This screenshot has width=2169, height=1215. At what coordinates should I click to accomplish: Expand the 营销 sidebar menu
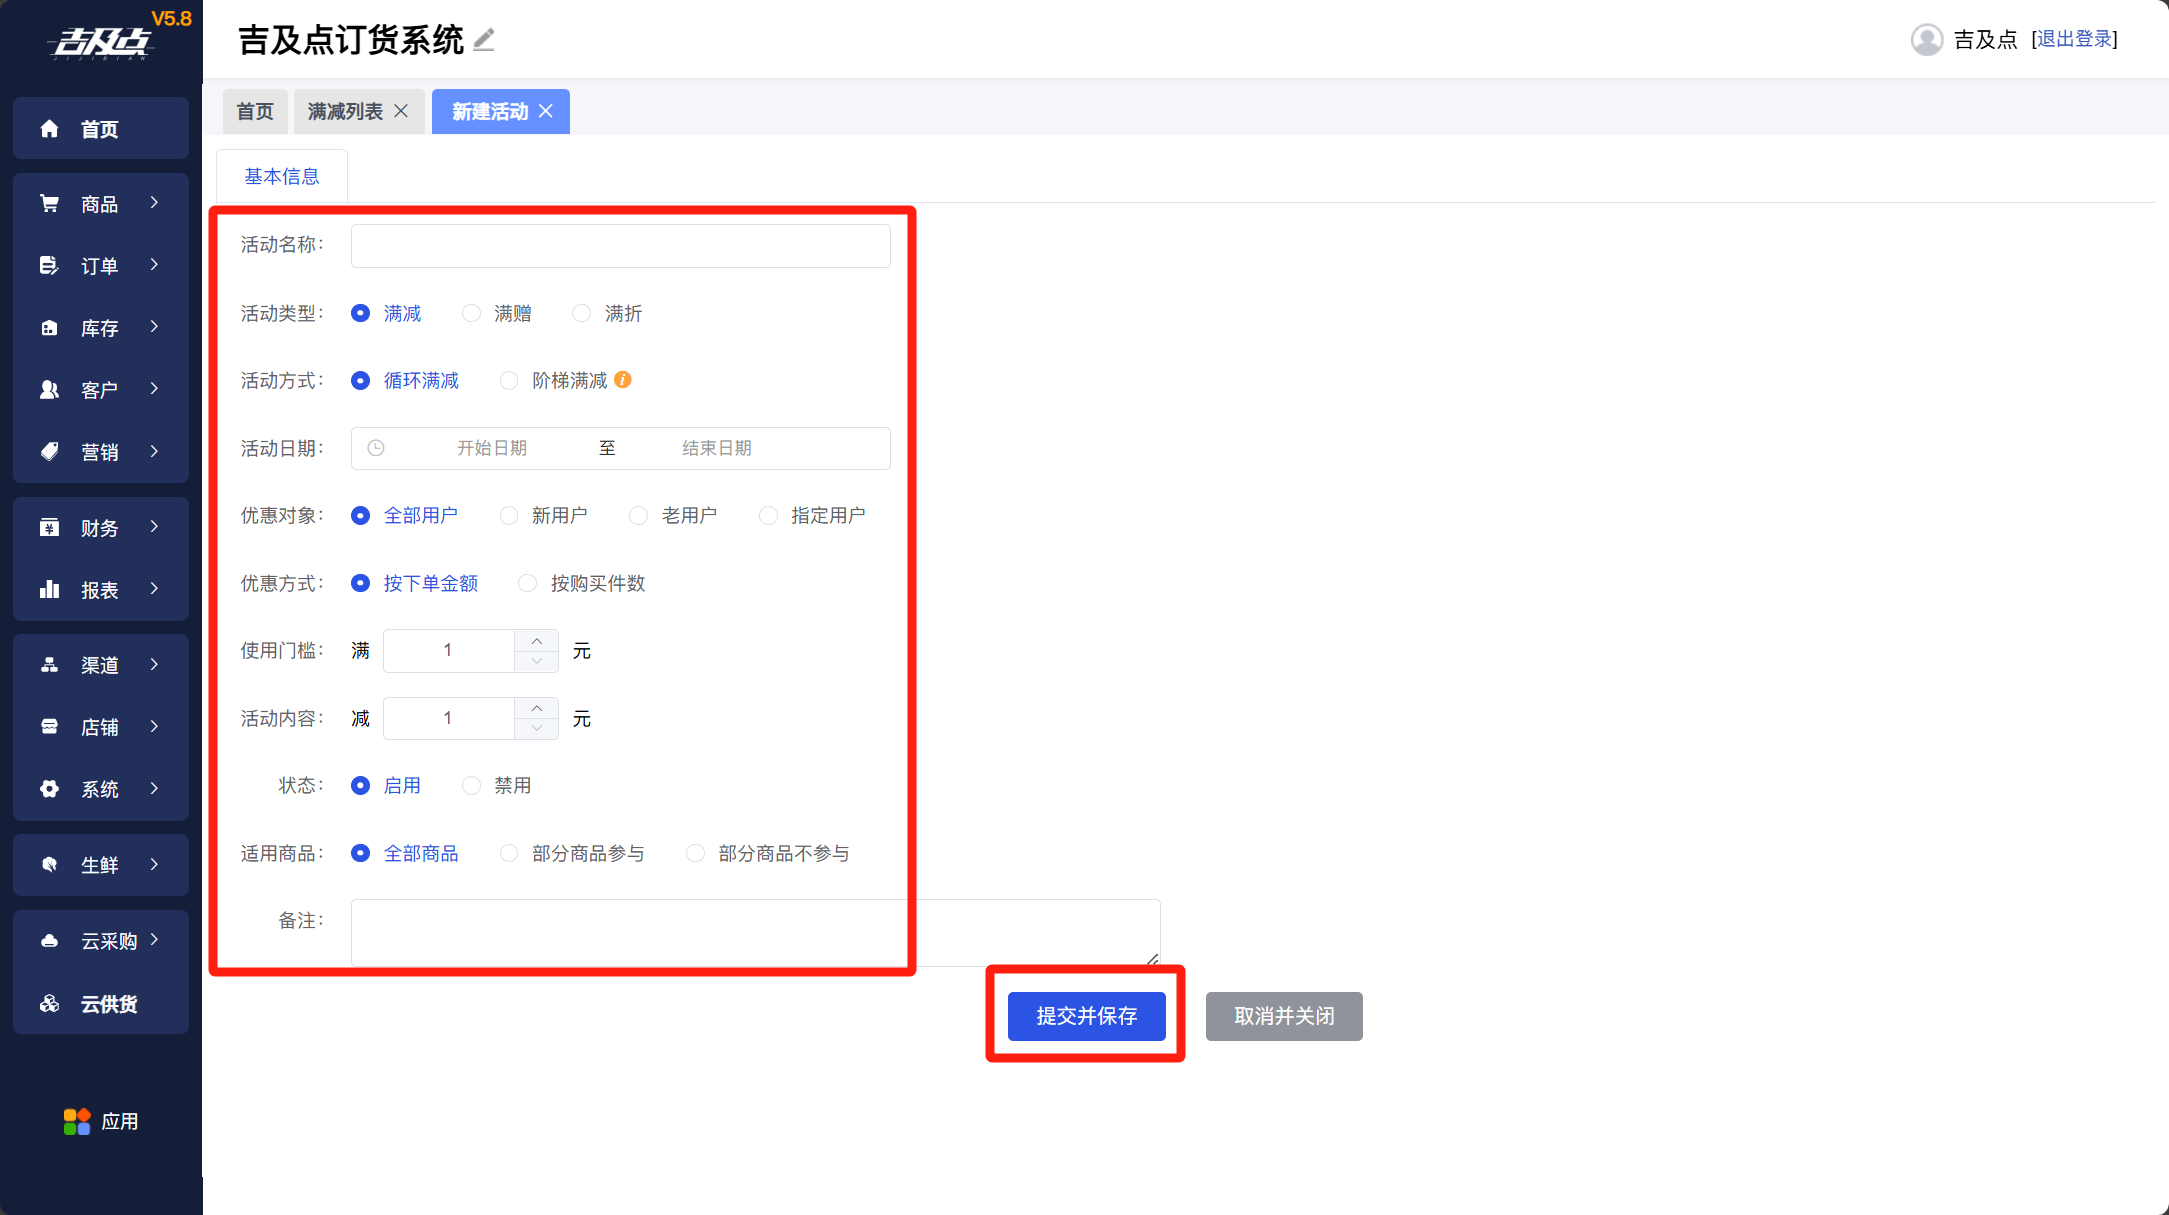[100, 452]
